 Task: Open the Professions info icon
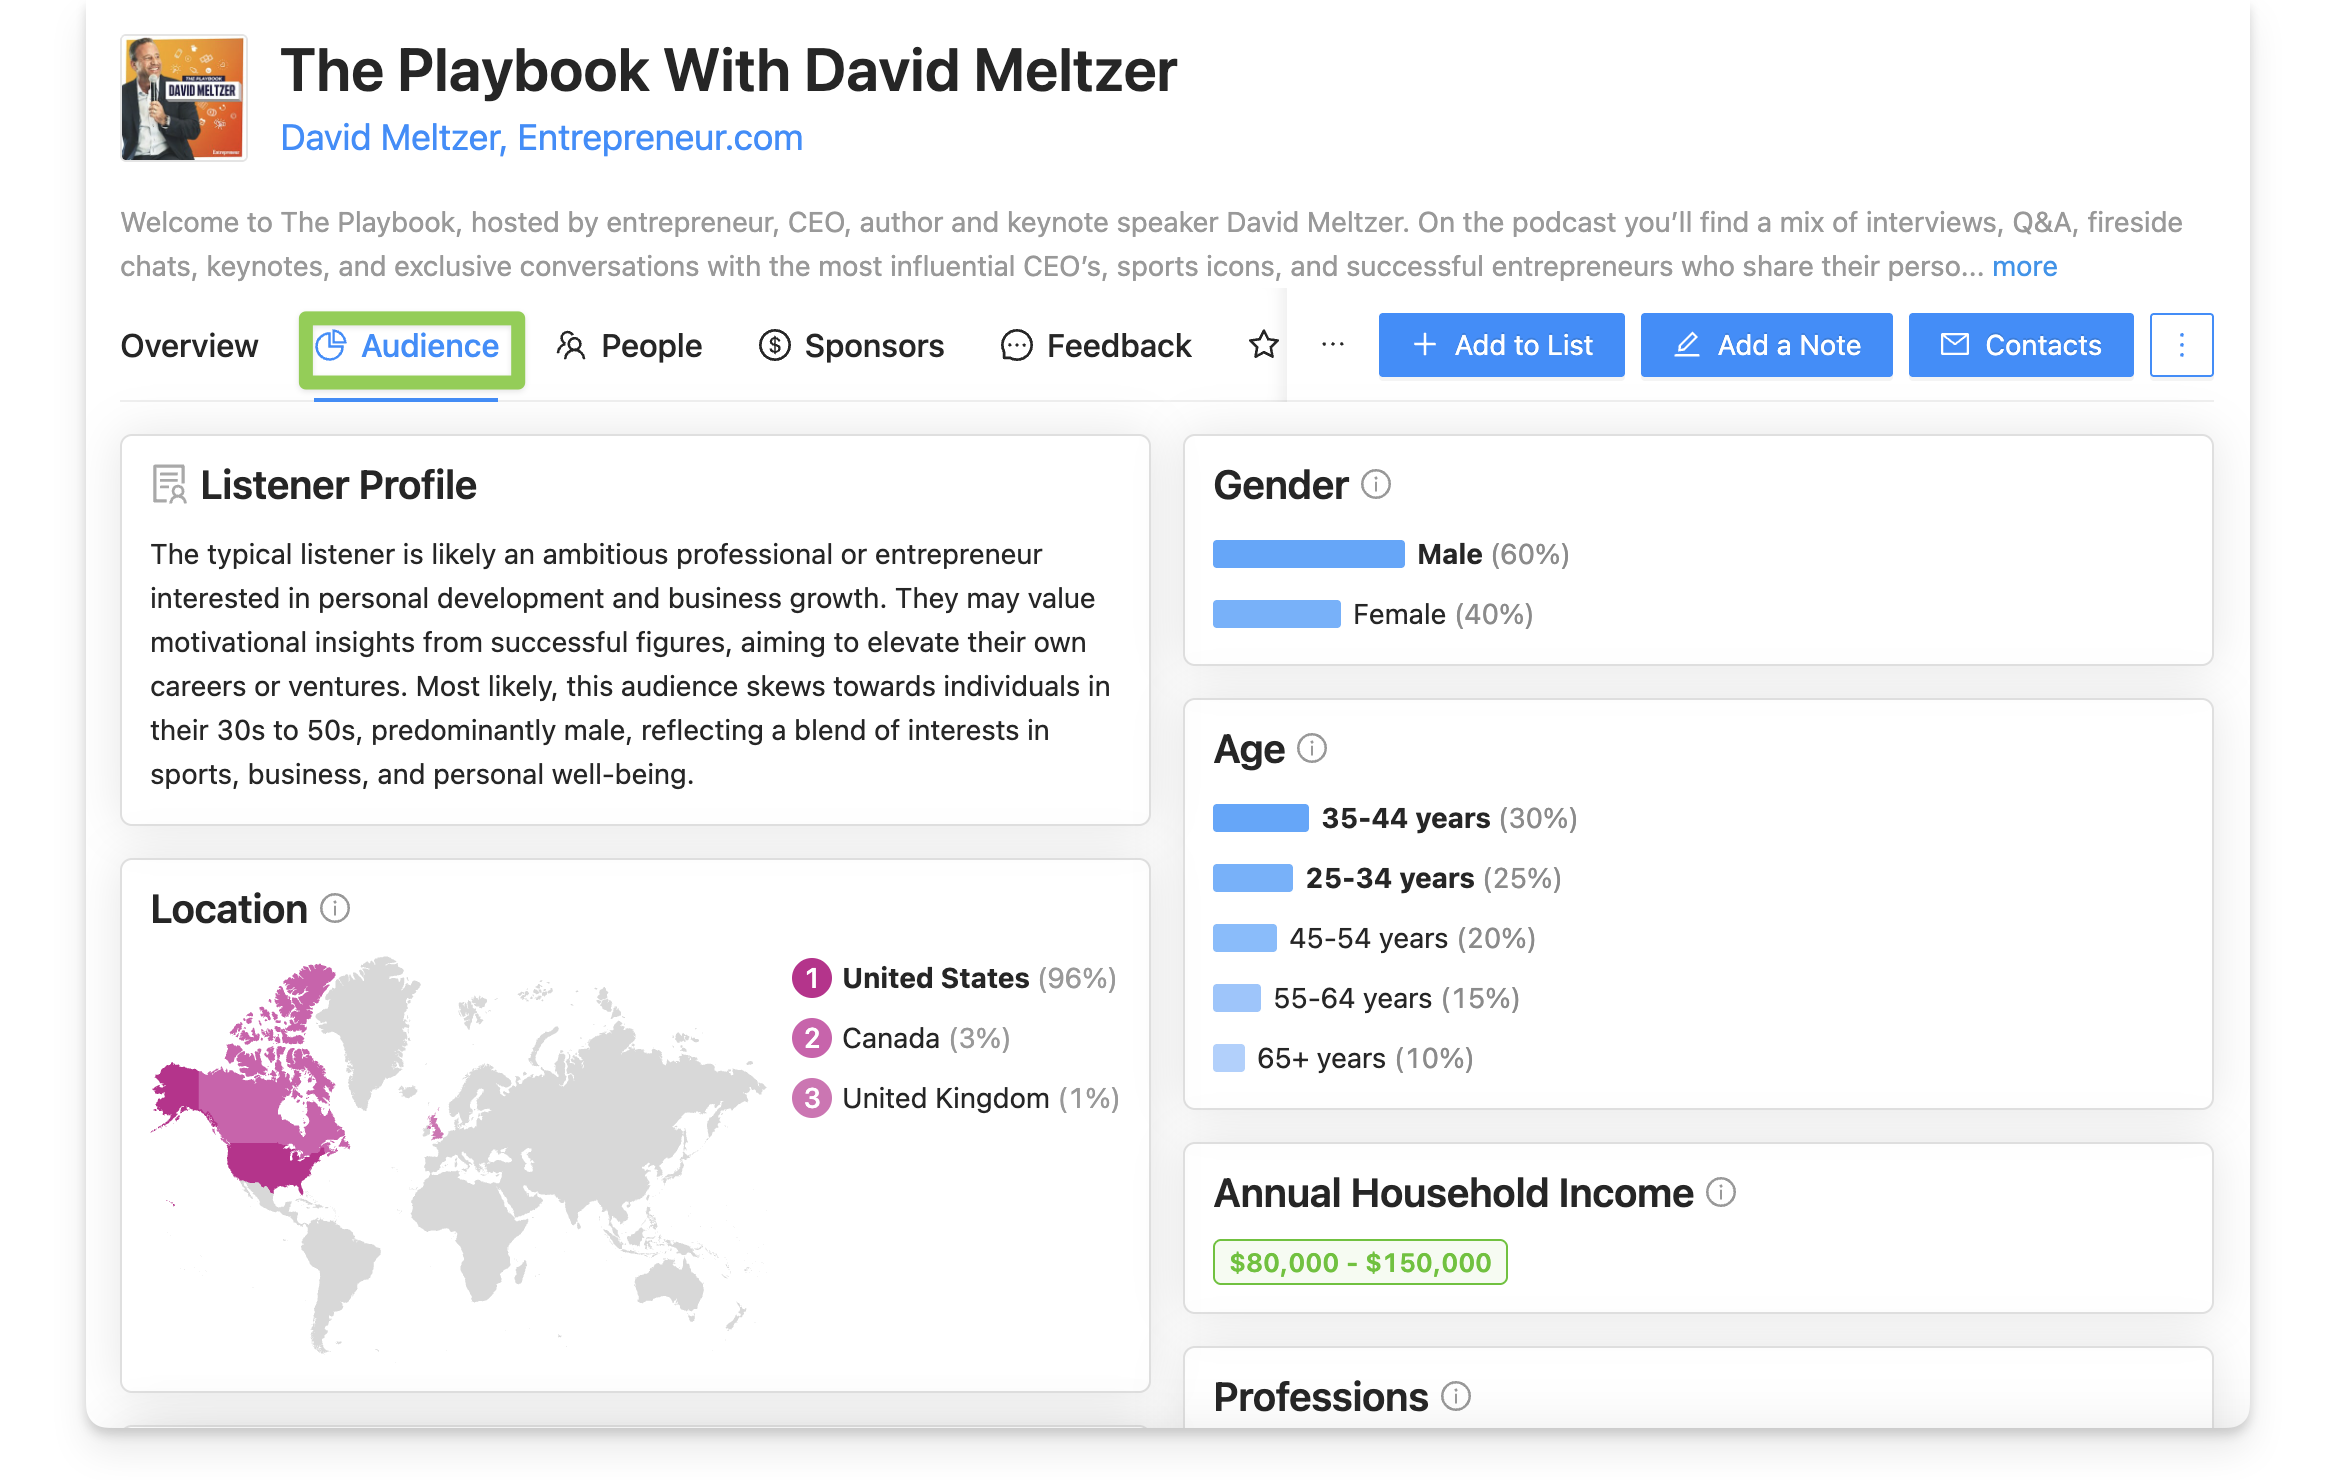pyautogui.click(x=1456, y=1397)
